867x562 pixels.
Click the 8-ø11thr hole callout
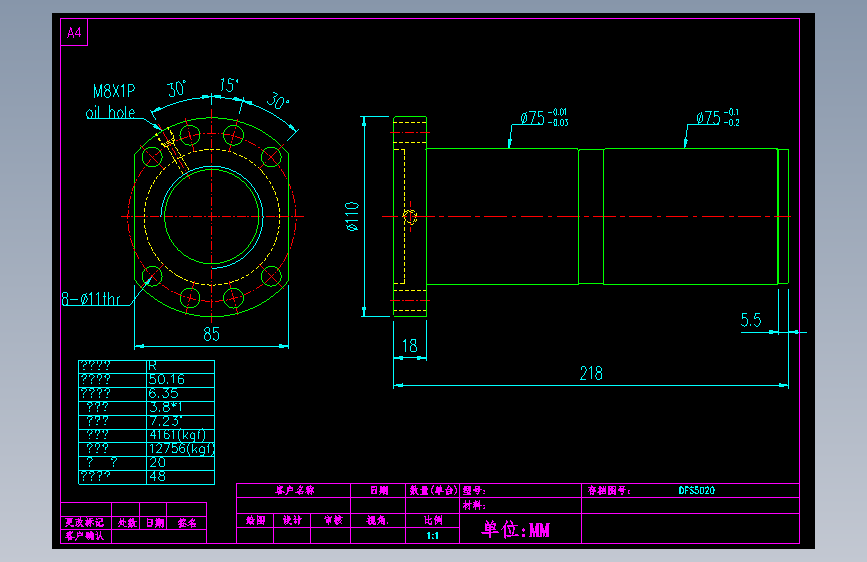(91, 299)
